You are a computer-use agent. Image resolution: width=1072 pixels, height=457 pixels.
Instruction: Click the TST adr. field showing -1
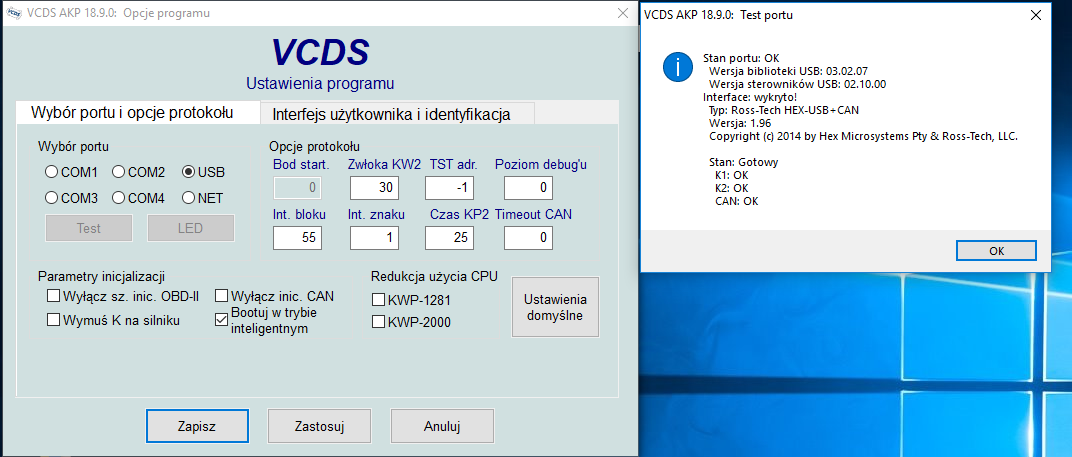pyautogui.click(x=450, y=187)
